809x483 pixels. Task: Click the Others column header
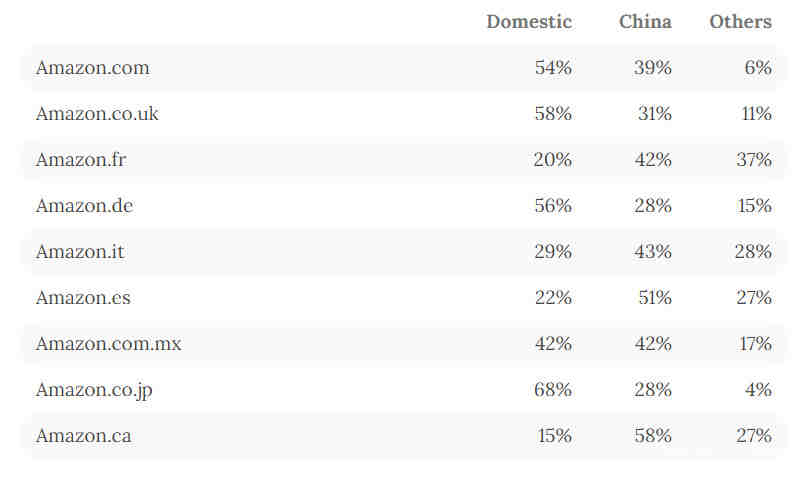click(740, 22)
